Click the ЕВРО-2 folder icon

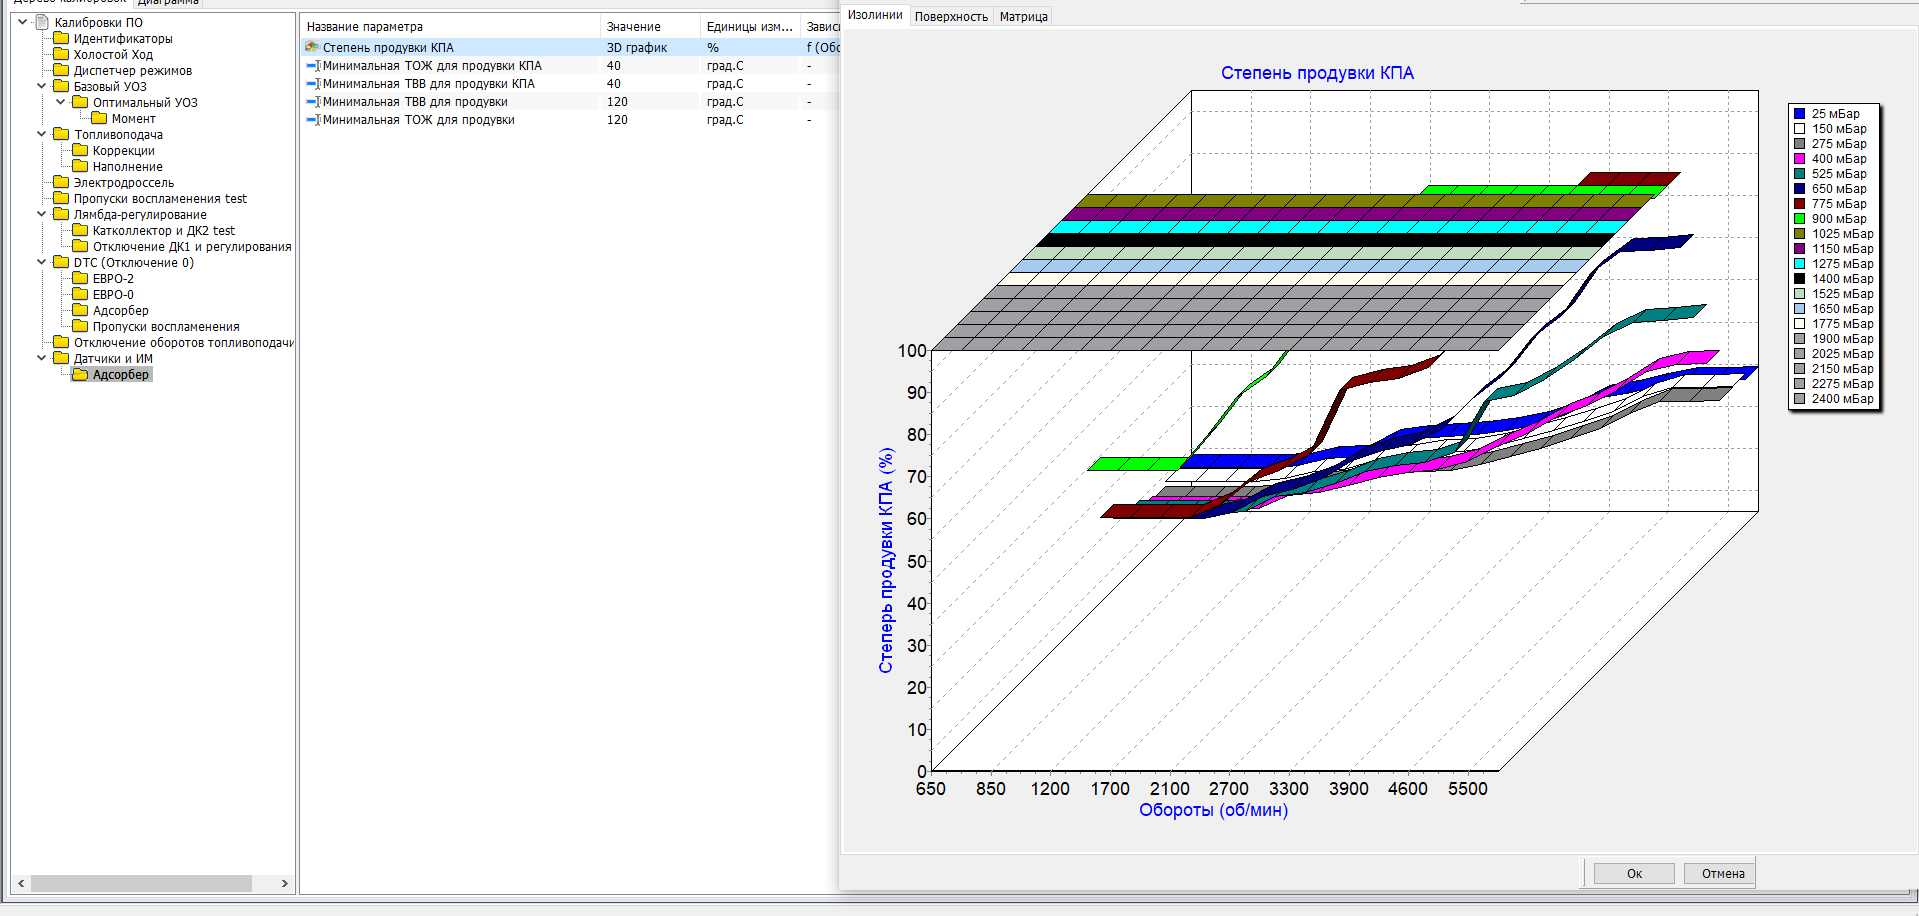80,279
